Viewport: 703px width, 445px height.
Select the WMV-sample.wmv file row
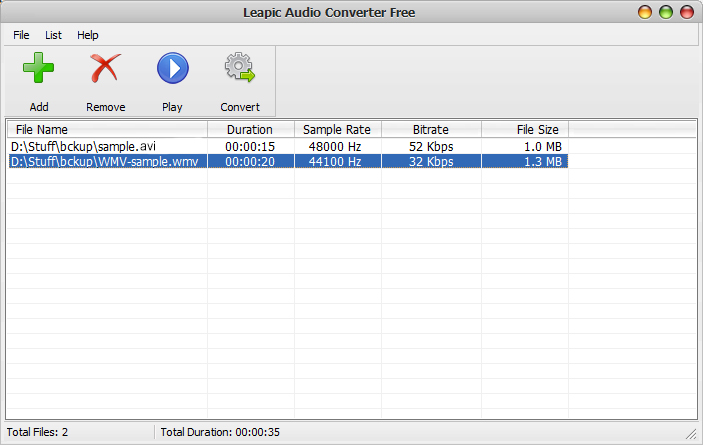point(288,161)
